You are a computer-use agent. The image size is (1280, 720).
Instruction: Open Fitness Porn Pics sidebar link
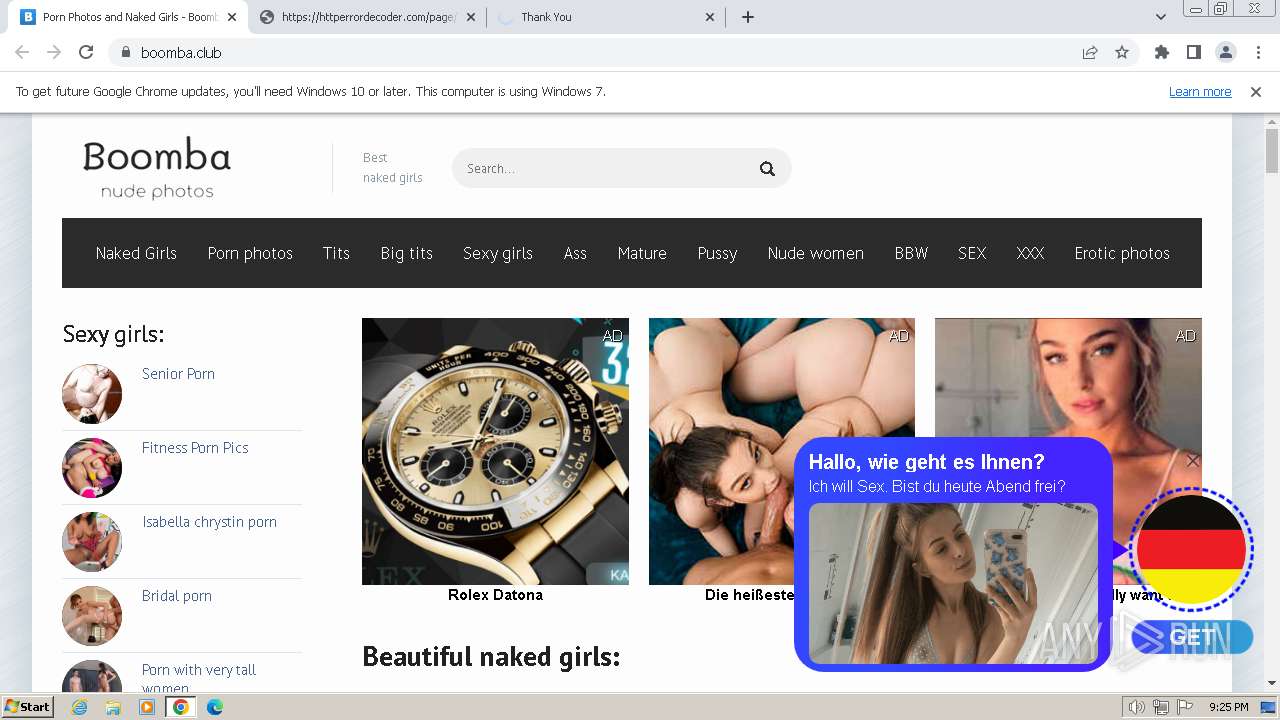[195, 447]
